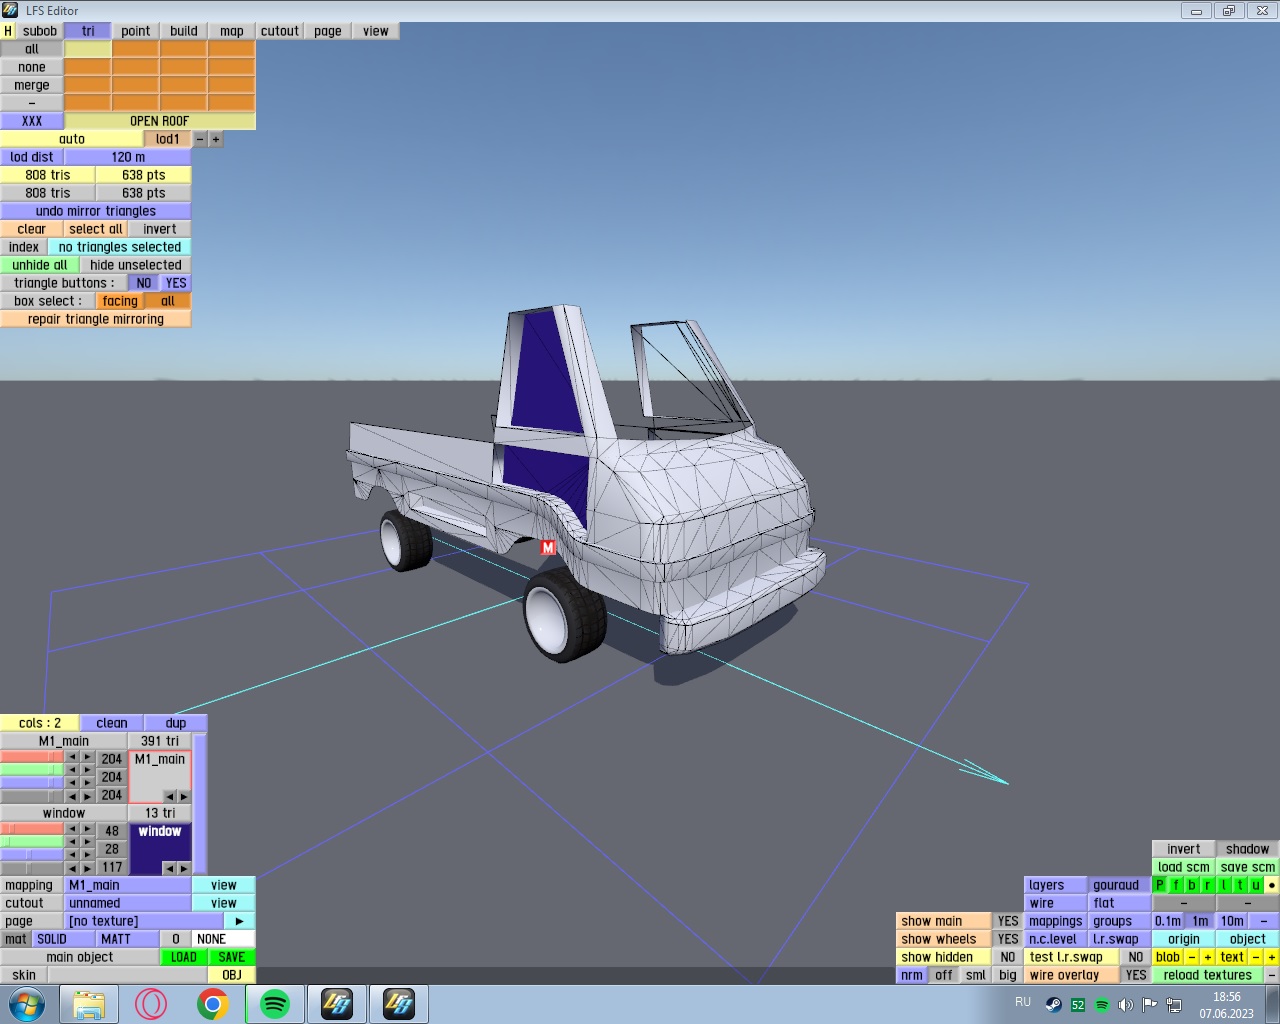Click hide unselected button

pyautogui.click(x=136, y=265)
